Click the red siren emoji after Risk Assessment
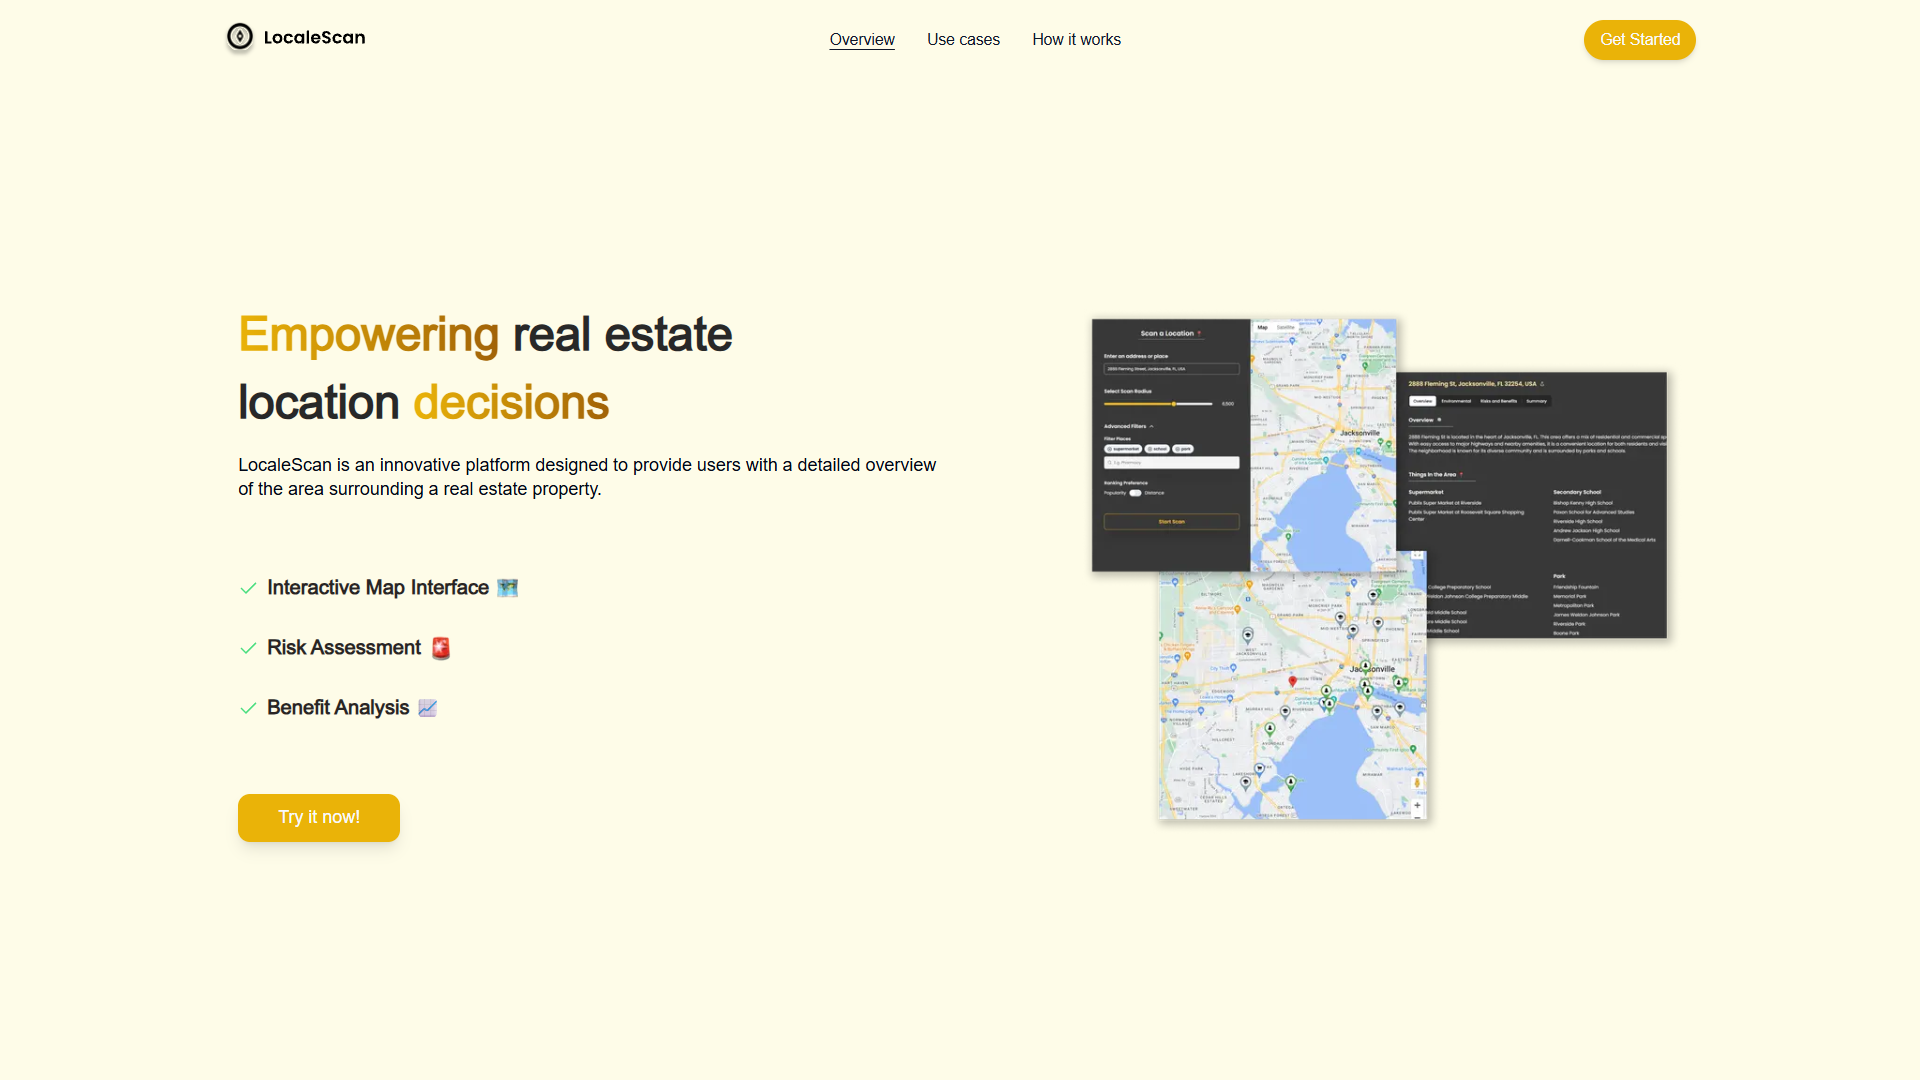The height and width of the screenshot is (1080, 1920). point(441,648)
